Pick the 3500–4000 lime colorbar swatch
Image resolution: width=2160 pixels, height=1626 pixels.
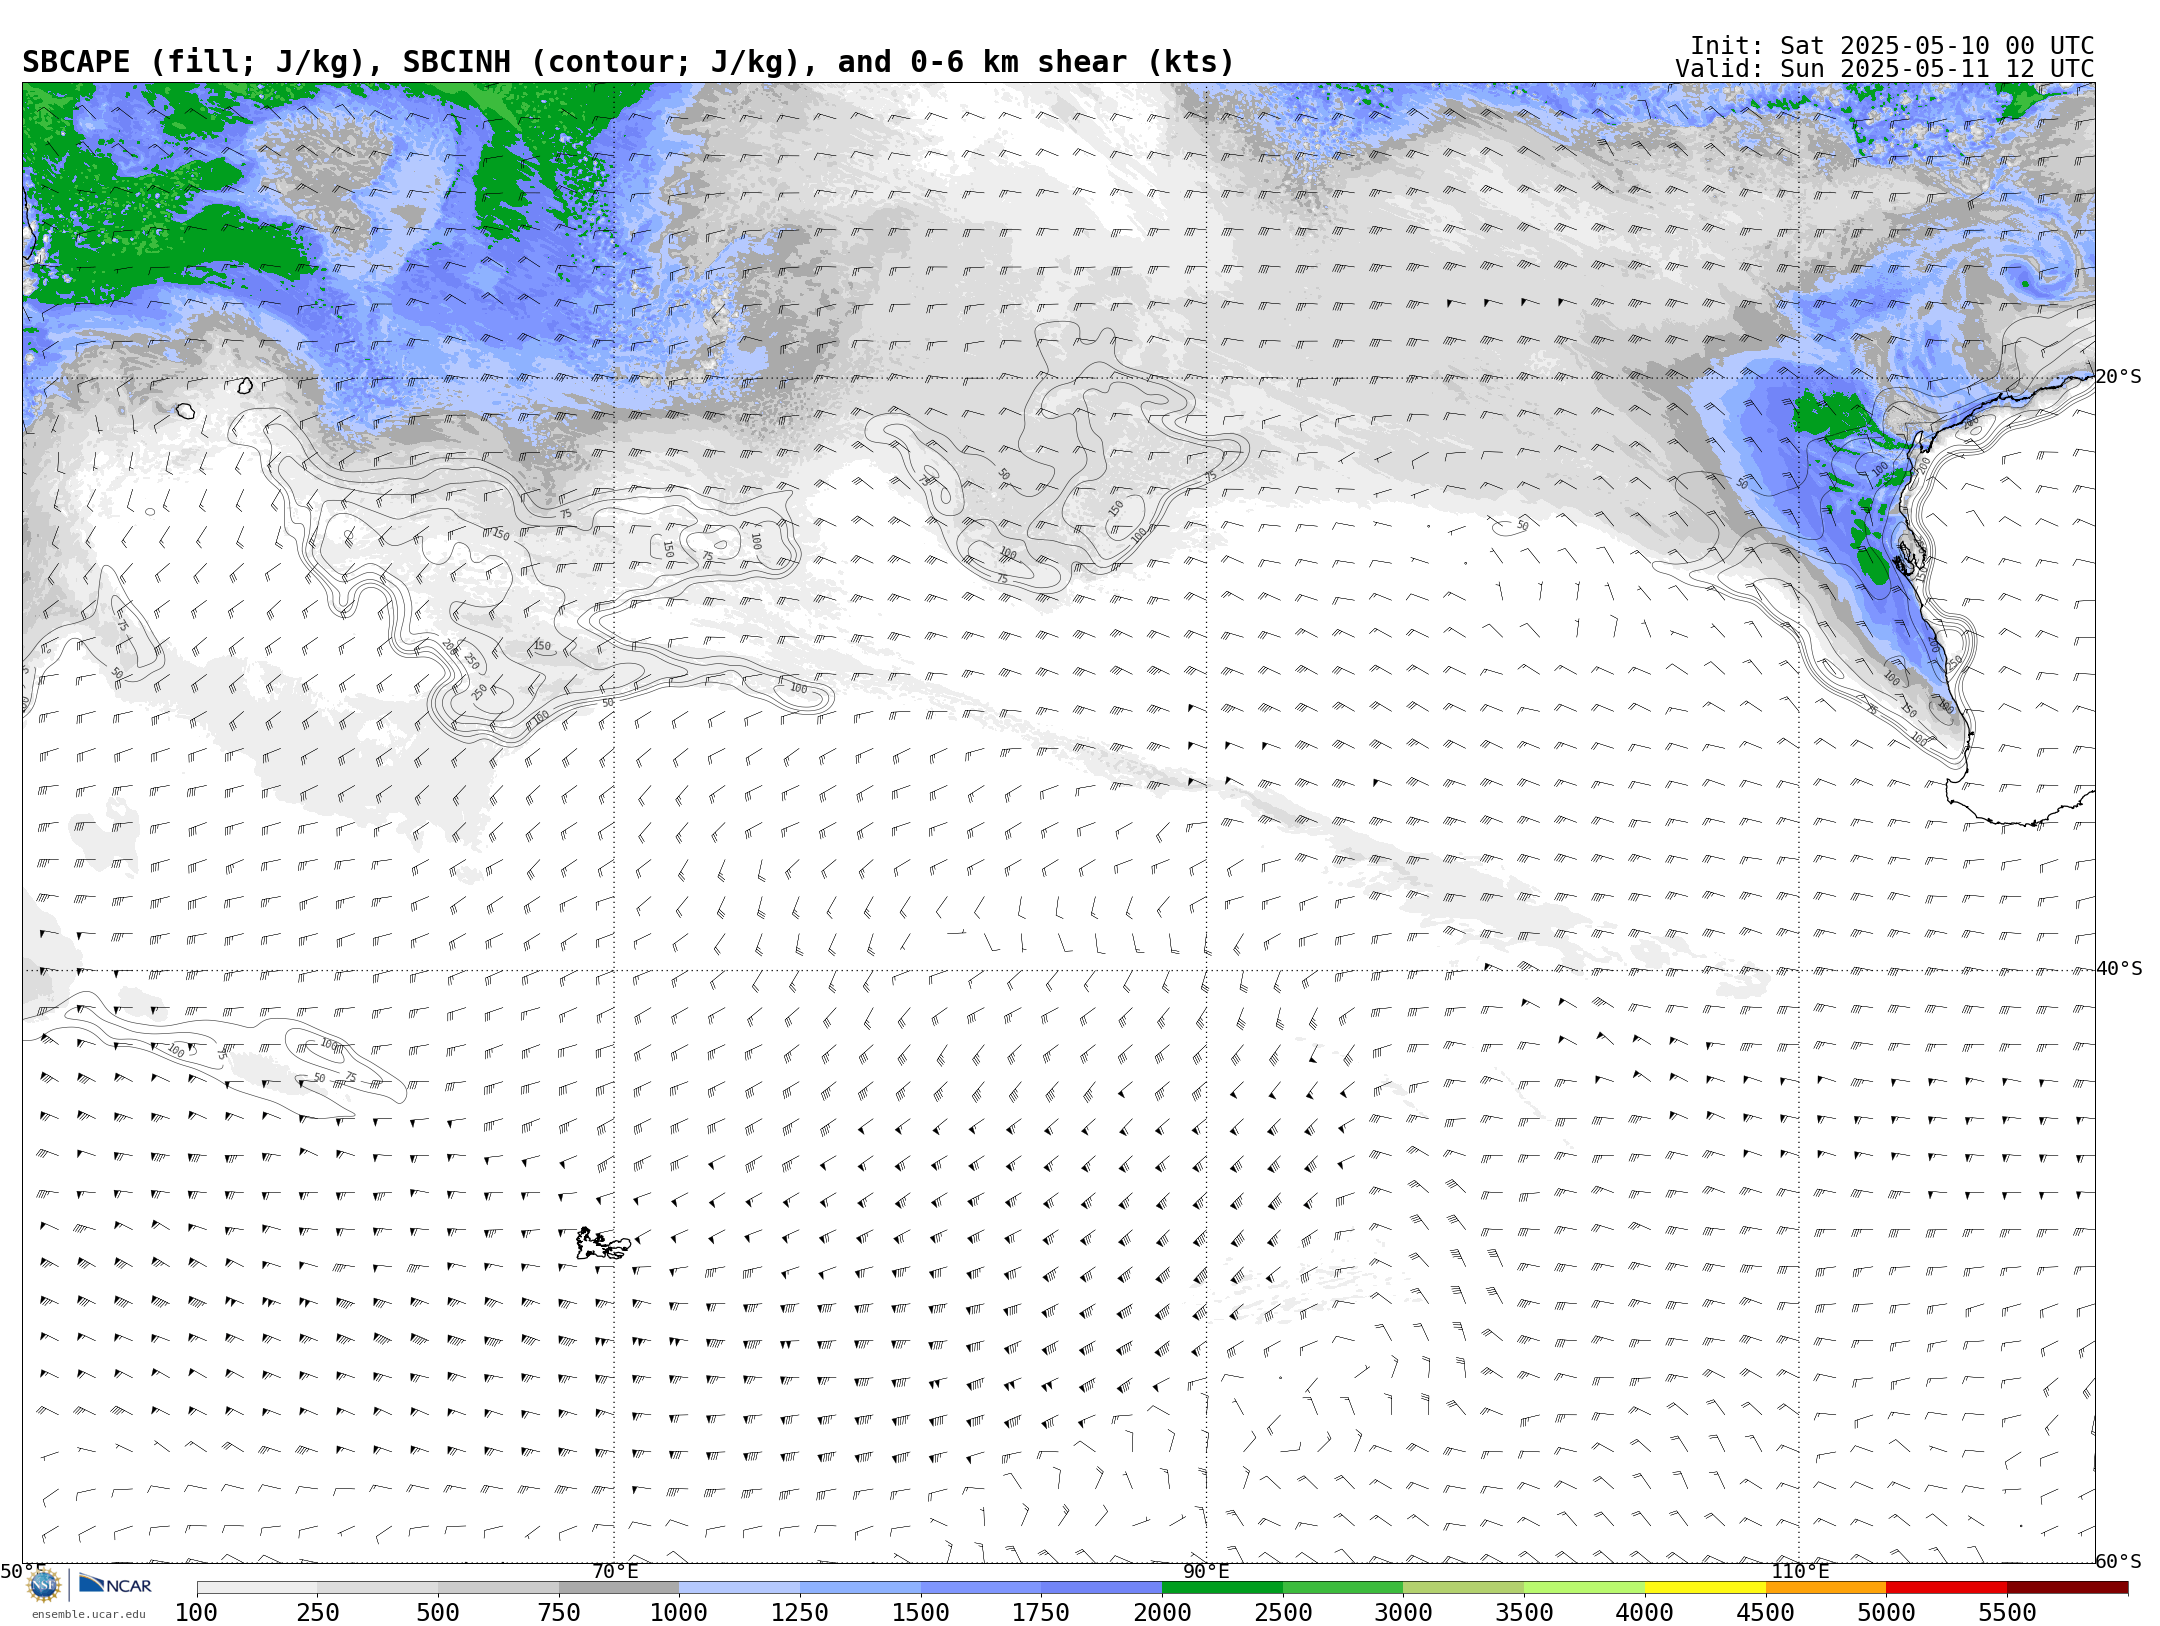1584,1588
